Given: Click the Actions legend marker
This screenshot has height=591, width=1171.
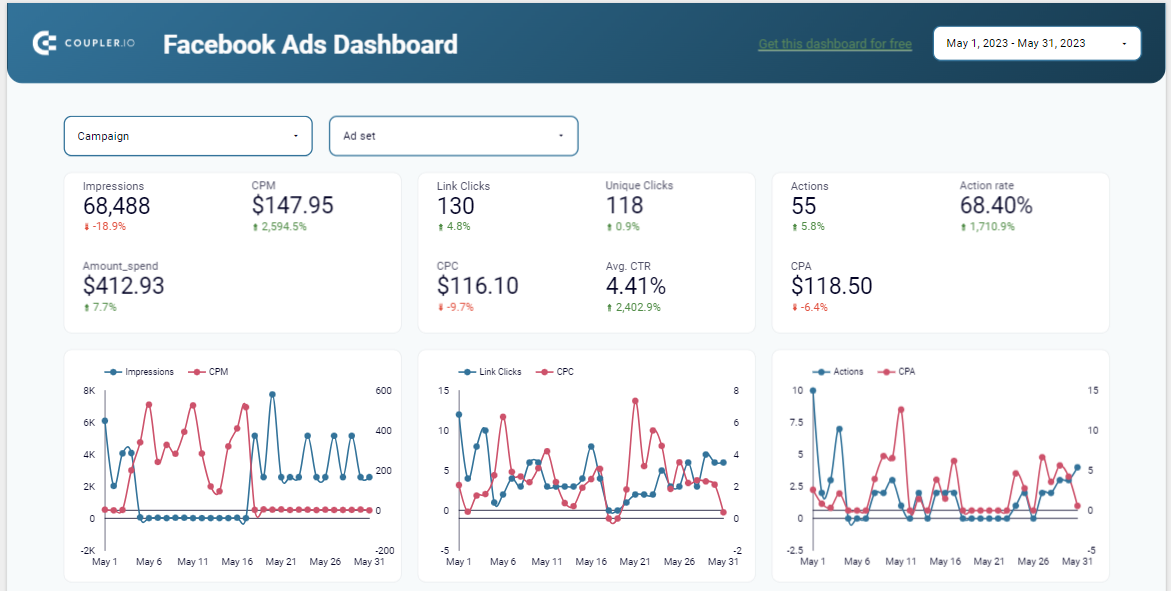Looking at the screenshot, I should pos(821,372).
